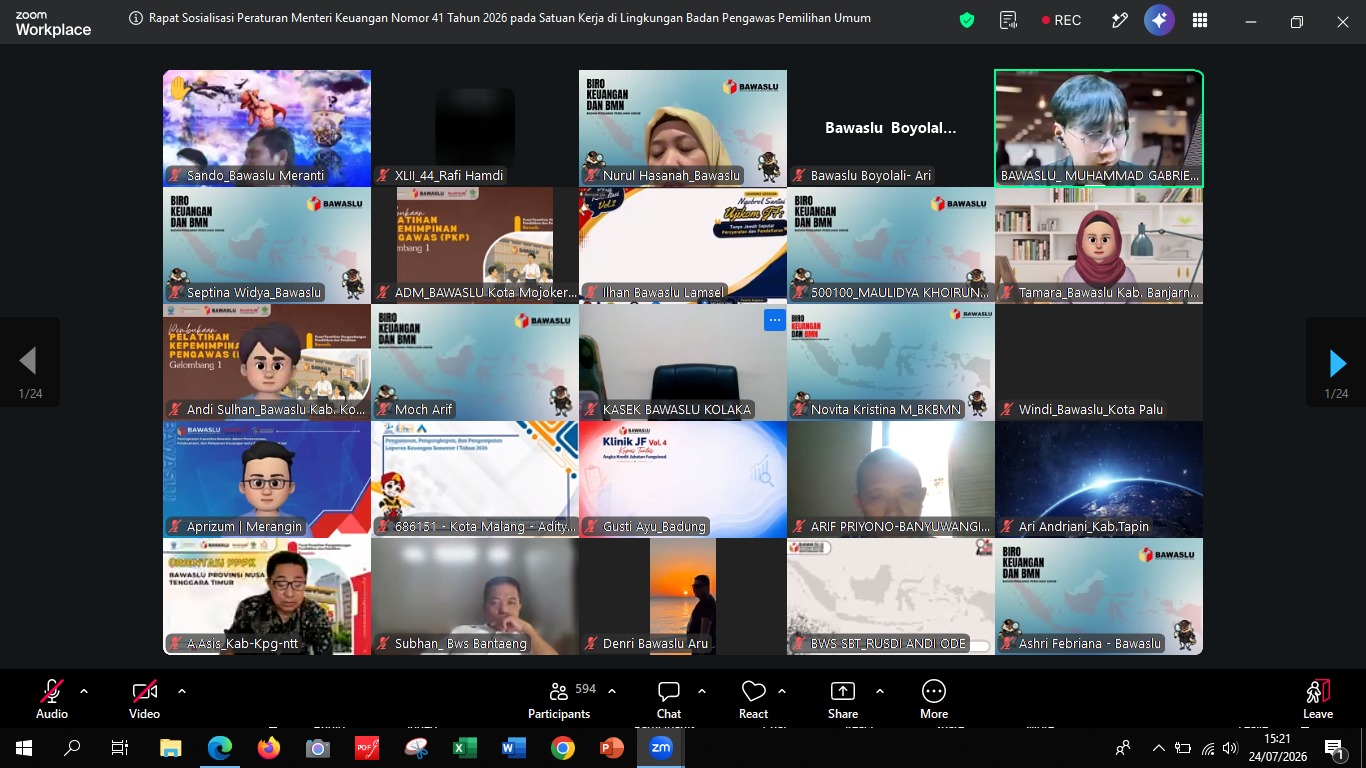Open three-dot options on KASEK BAWASLU KOLAKA tile
Image resolution: width=1366 pixels, height=768 pixels.
coord(774,320)
